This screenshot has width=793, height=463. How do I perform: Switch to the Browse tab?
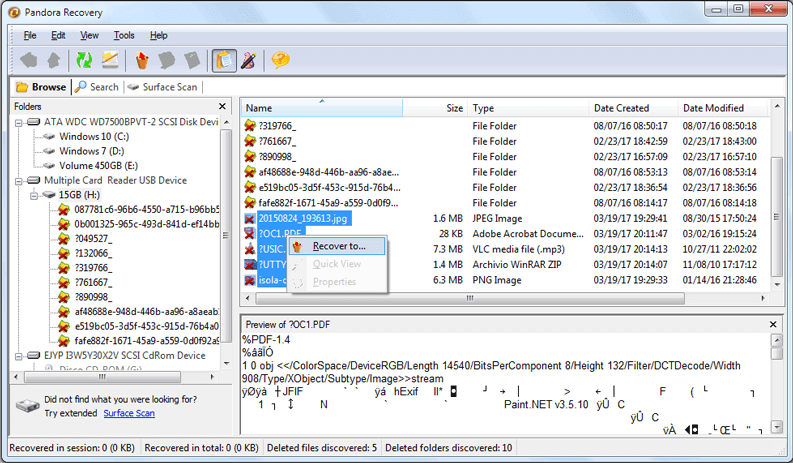[41, 87]
